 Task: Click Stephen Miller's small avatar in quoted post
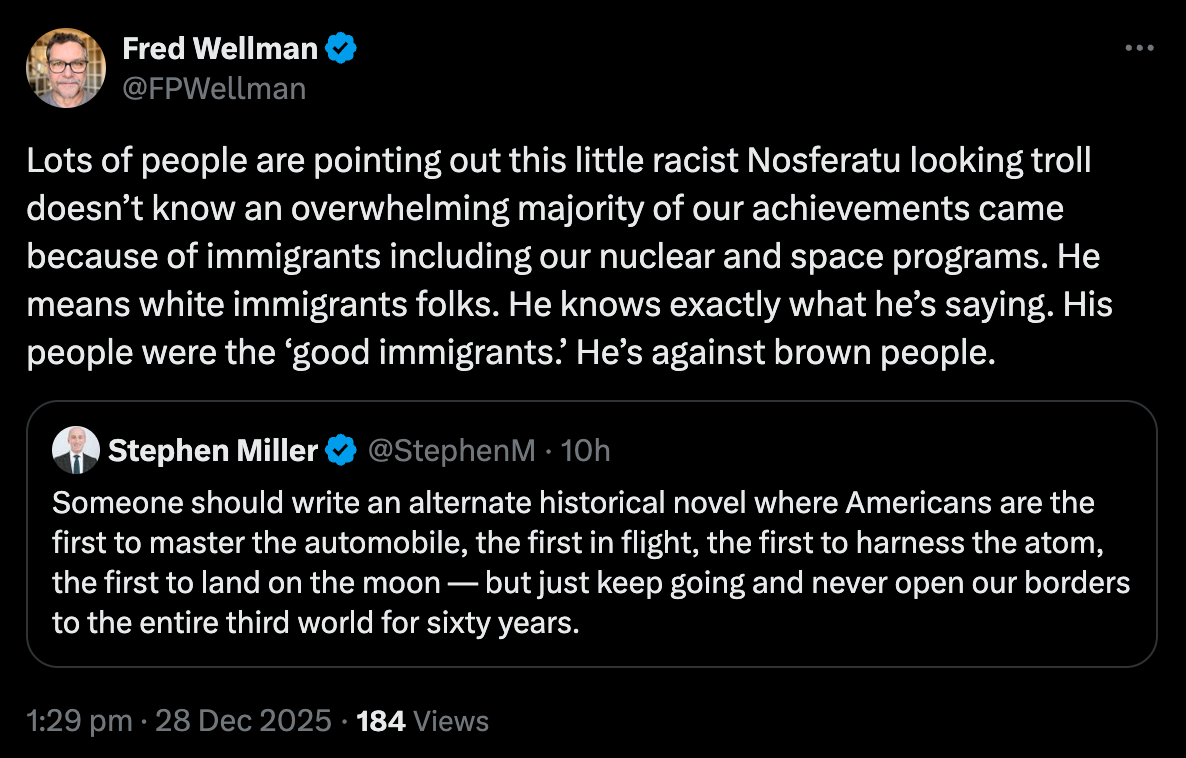[x=76, y=450]
